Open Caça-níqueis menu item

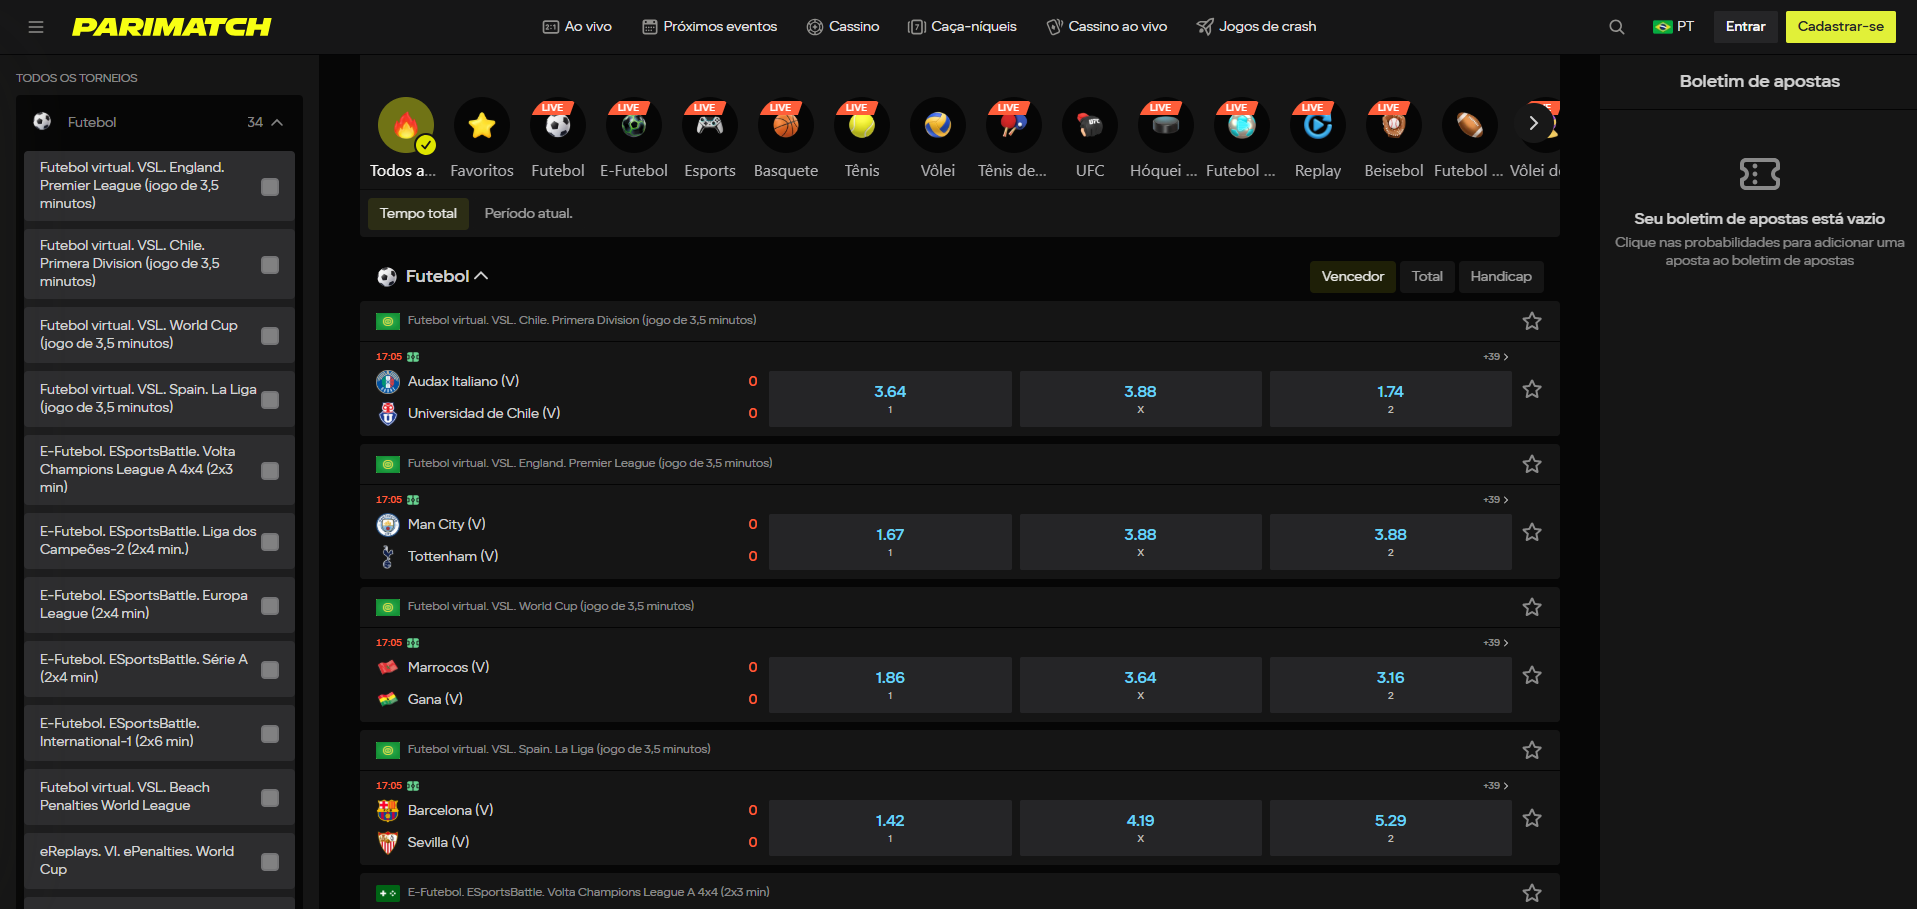click(962, 27)
